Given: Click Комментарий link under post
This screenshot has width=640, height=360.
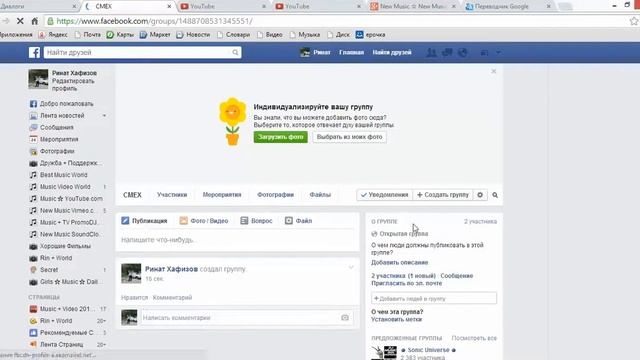Looking at the screenshot, I should [x=172, y=298].
